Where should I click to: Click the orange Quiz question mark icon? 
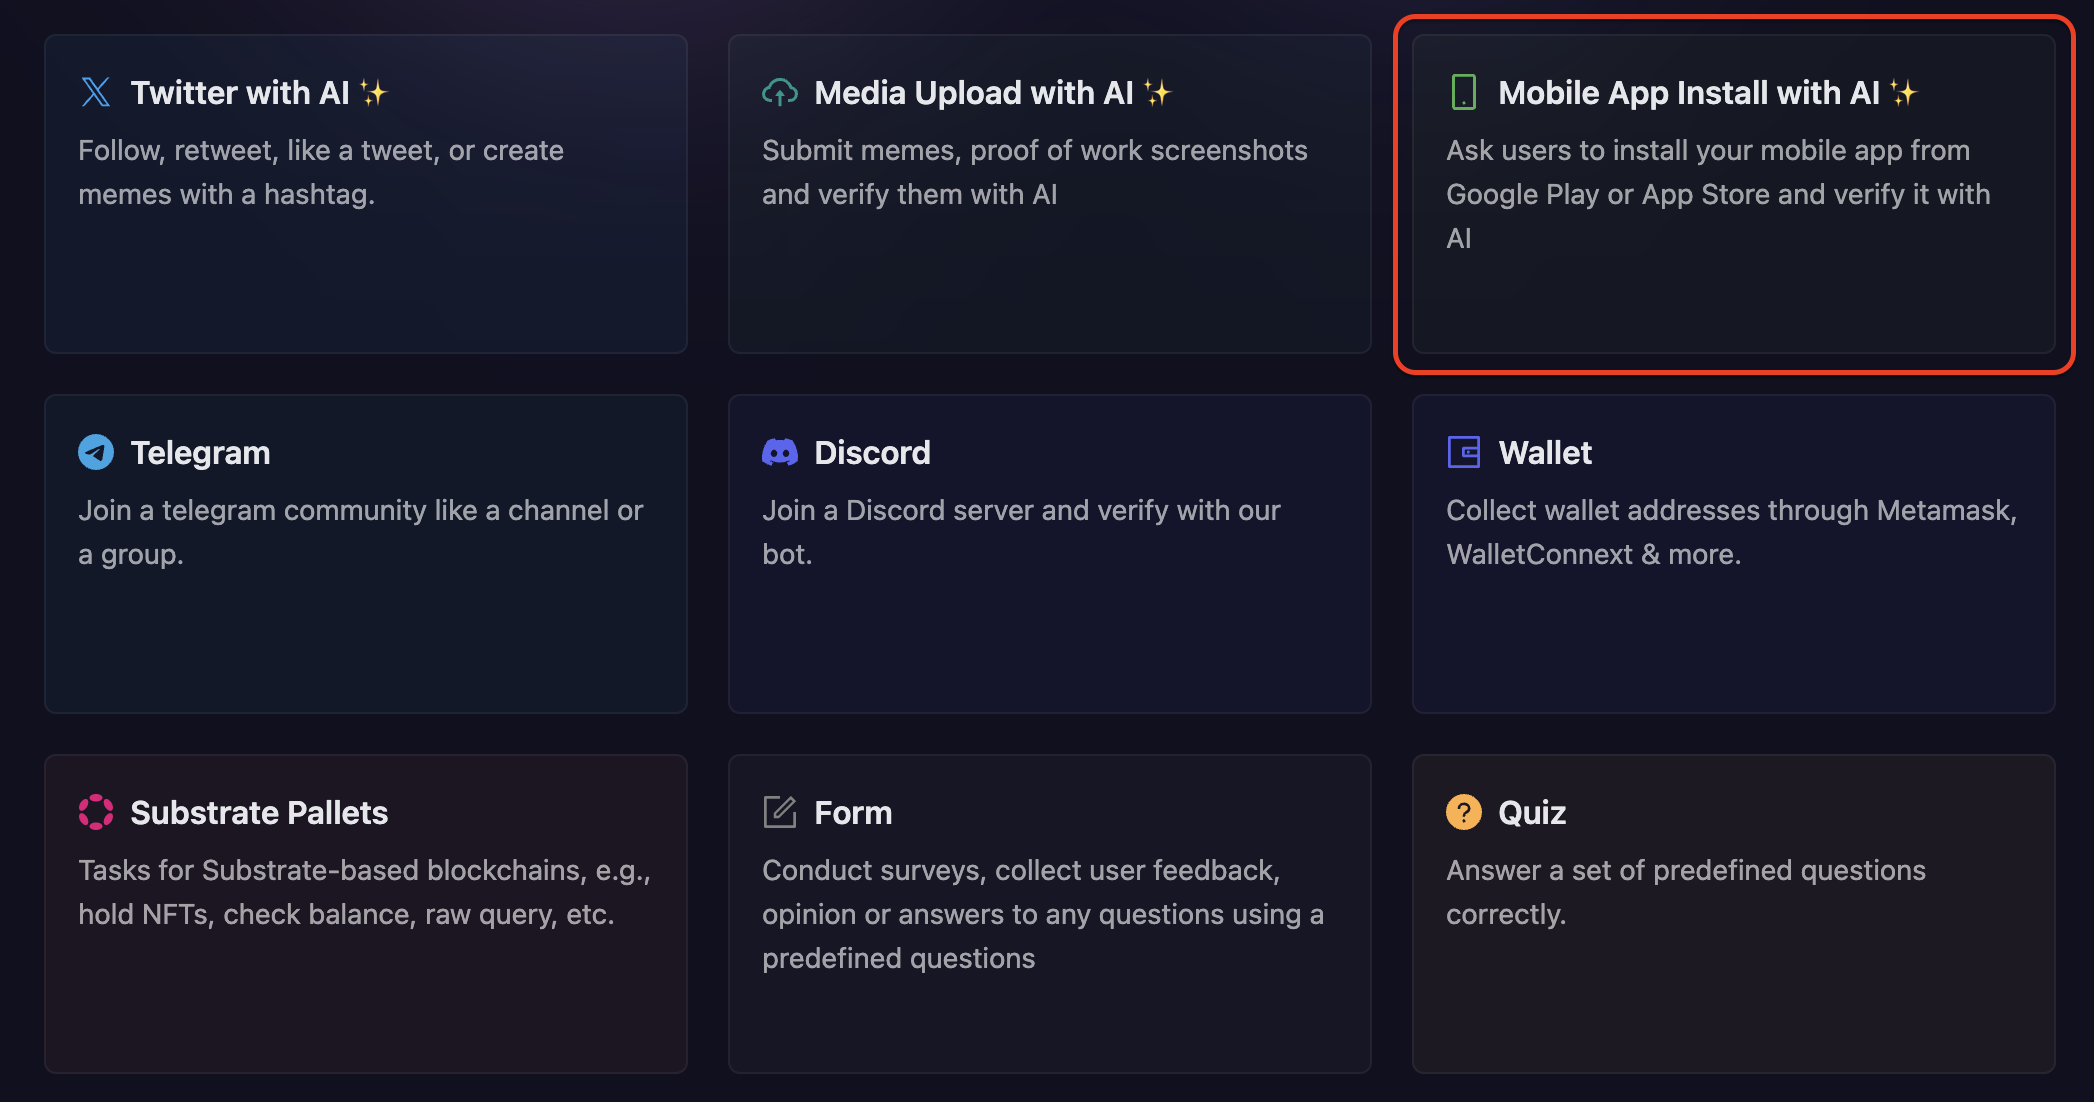click(1463, 812)
